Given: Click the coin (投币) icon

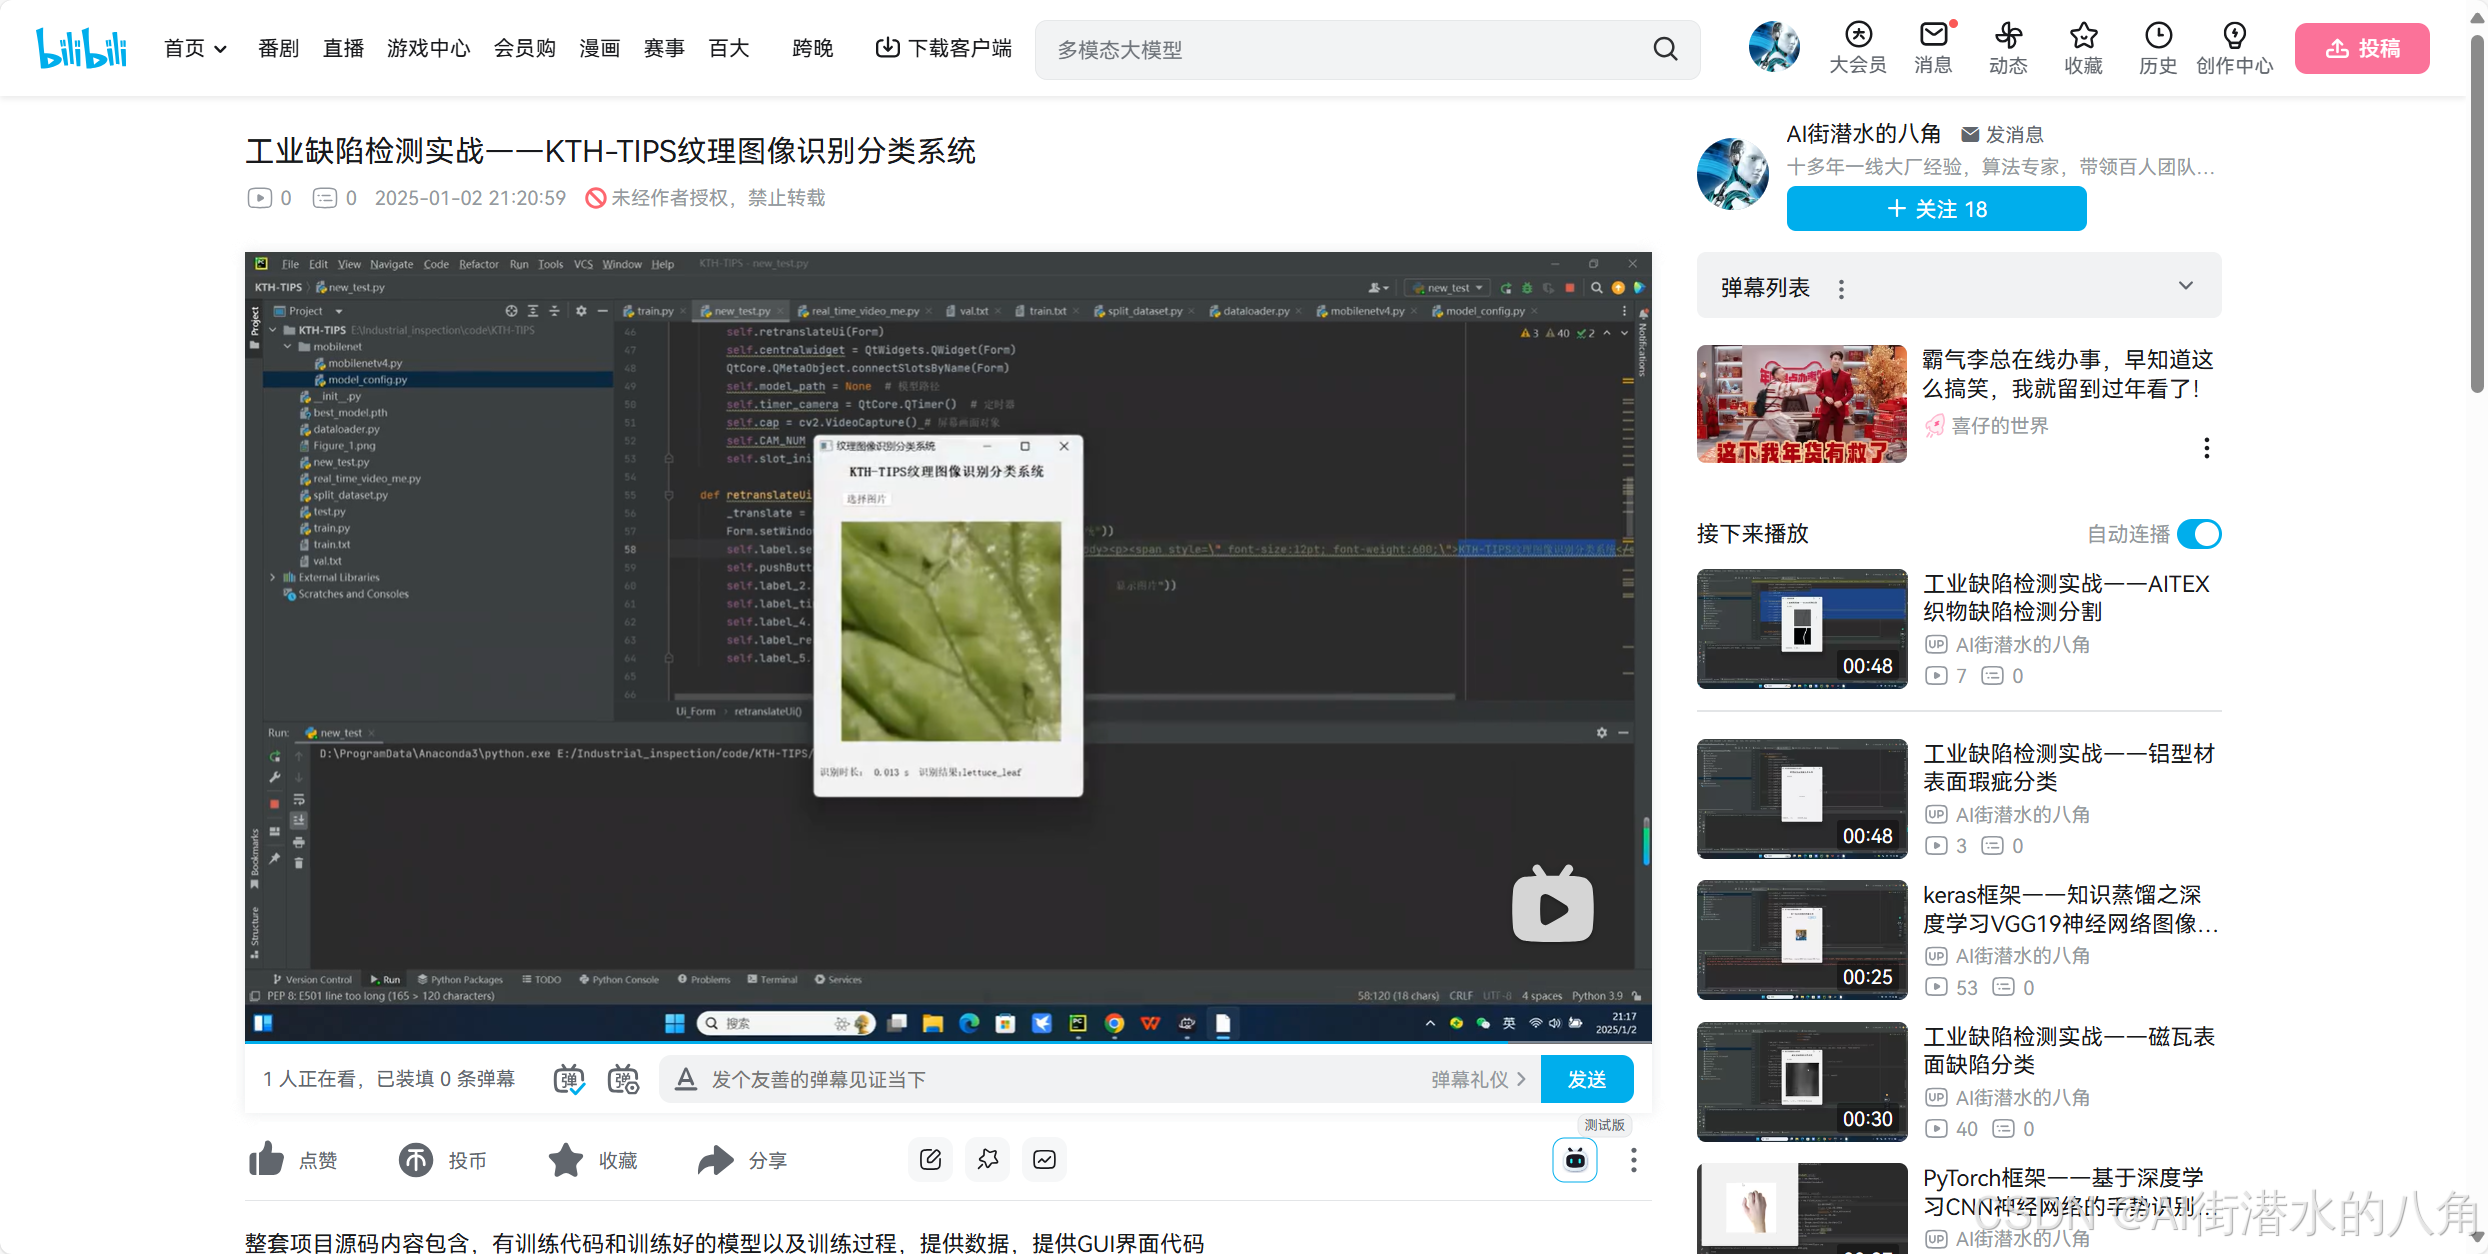Looking at the screenshot, I should 416,1159.
